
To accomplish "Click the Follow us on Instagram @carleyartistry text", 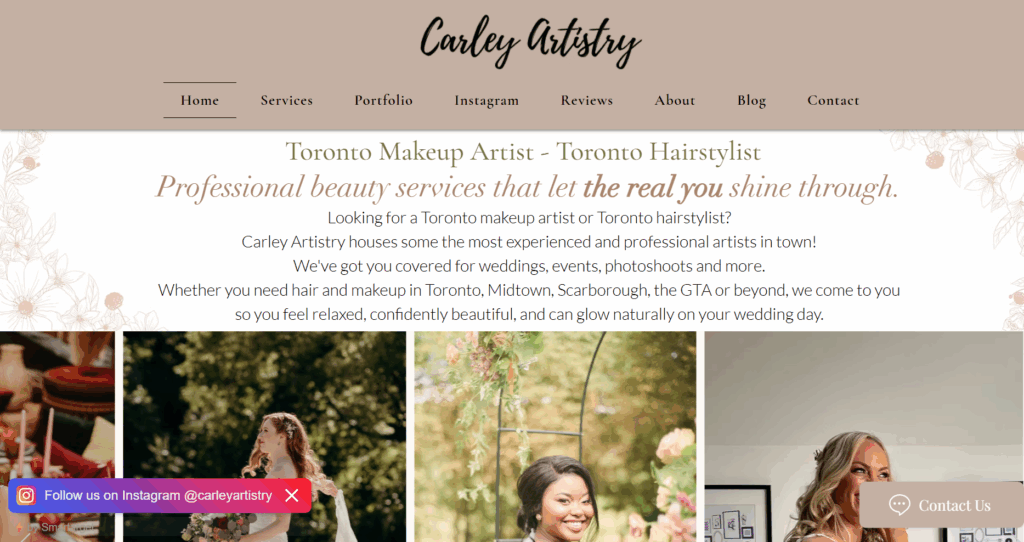I will (x=158, y=496).
